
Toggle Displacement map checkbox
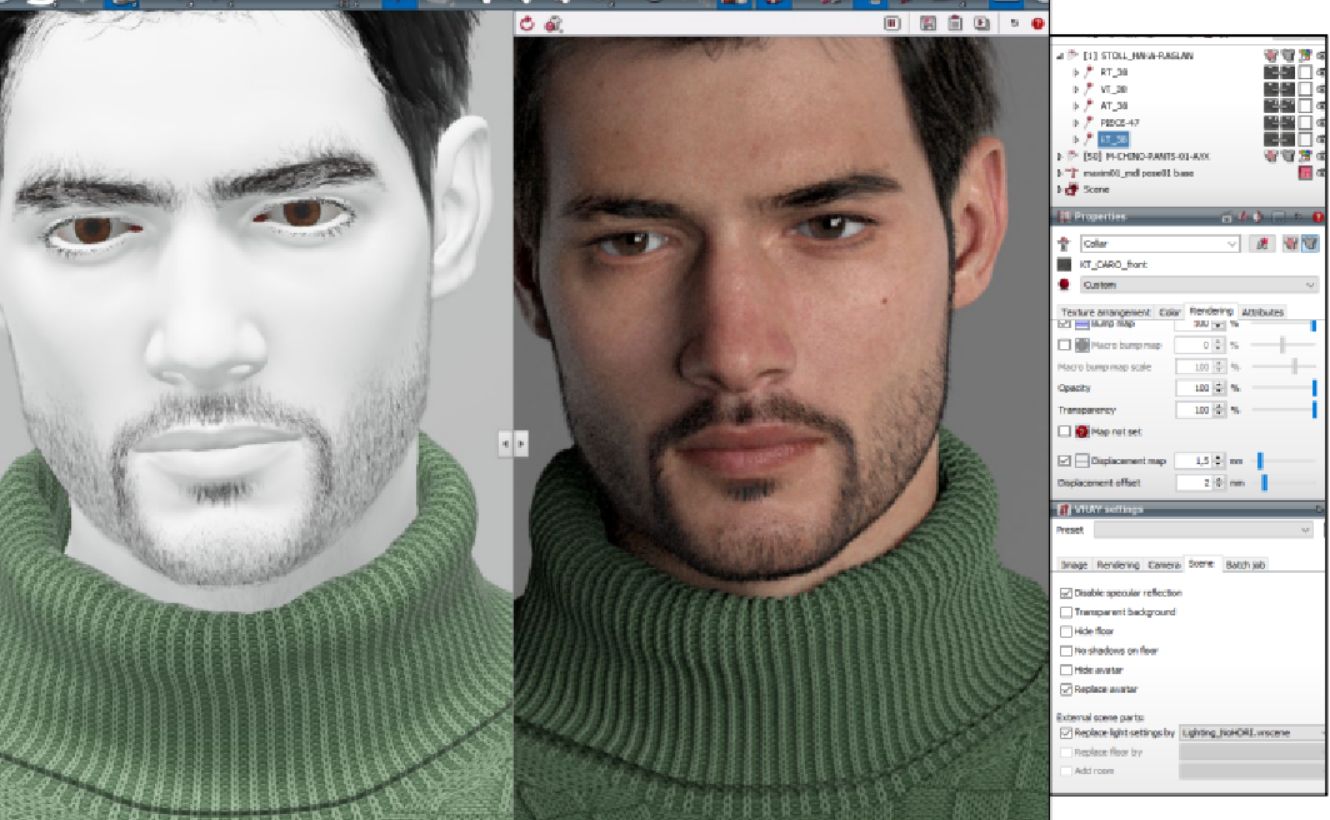coord(1065,461)
